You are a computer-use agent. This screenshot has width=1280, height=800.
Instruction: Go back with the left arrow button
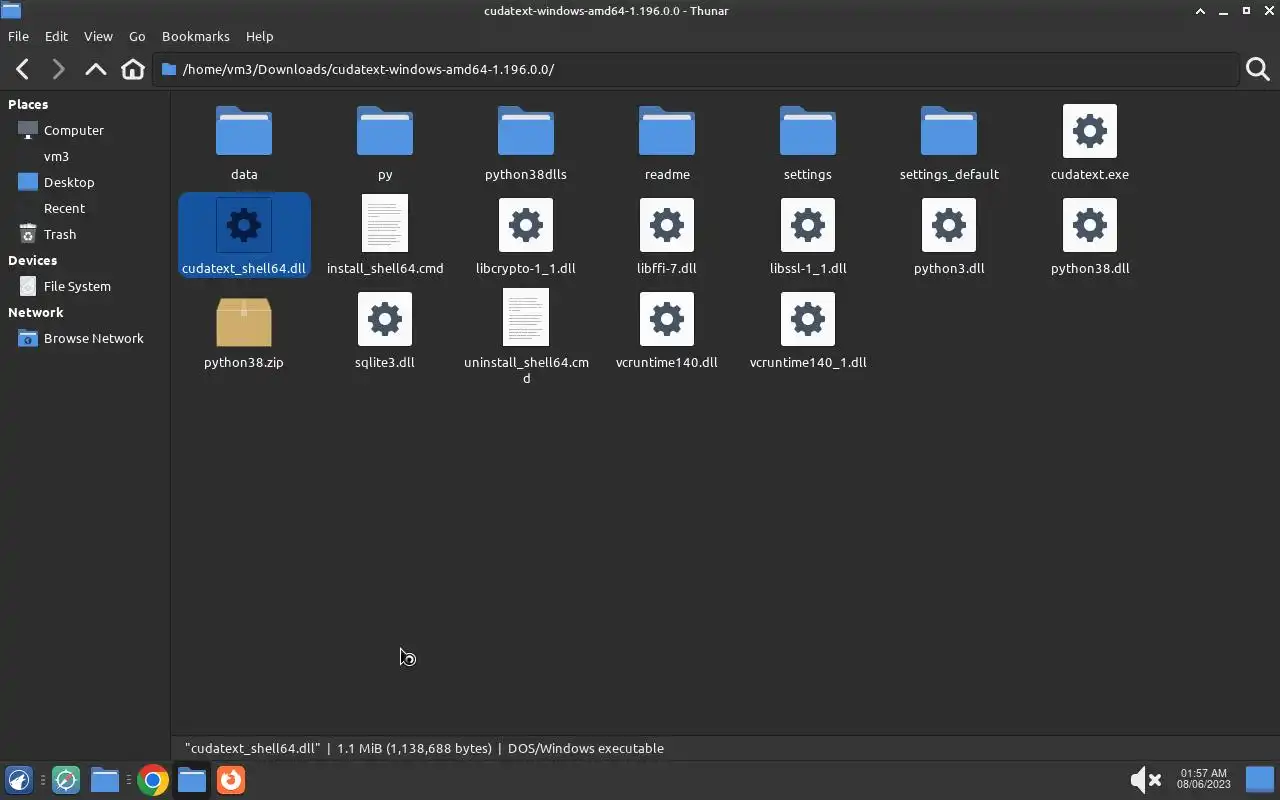click(22, 69)
